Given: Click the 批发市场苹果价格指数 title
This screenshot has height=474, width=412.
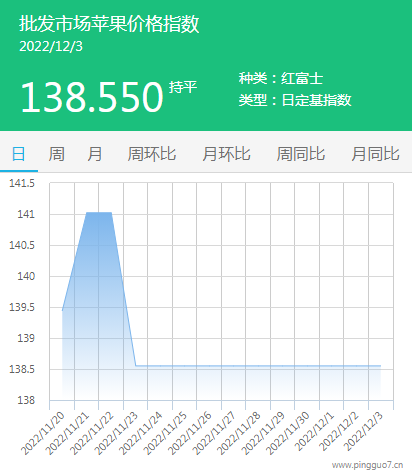Looking at the screenshot, I should [x=109, y=24].
